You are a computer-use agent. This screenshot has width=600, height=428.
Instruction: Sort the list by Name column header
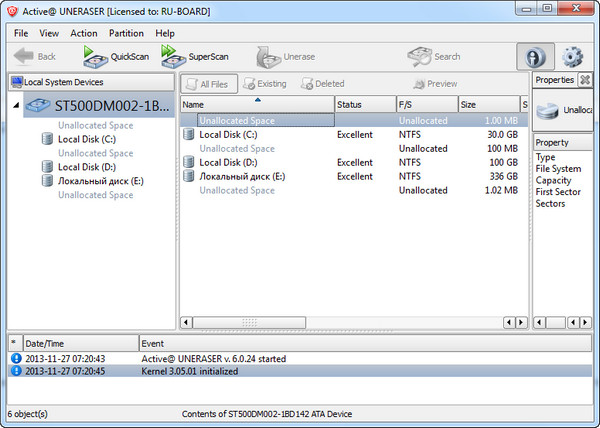click(257, 104)
